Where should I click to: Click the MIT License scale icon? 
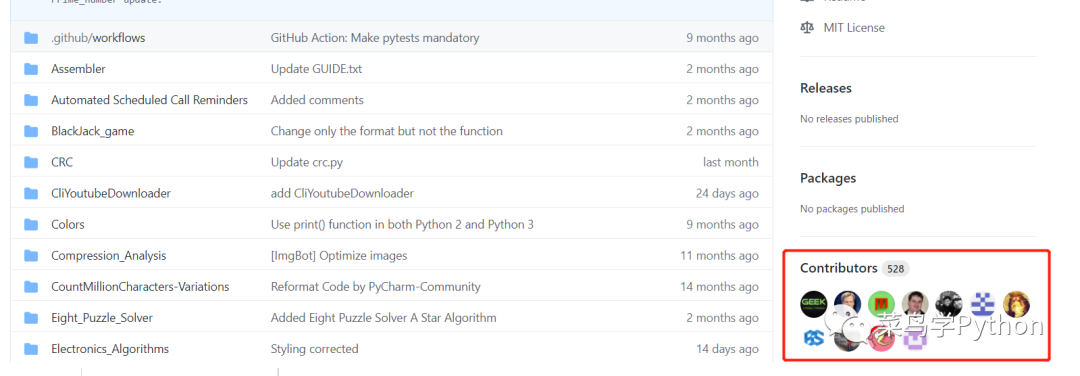(807, 28)
